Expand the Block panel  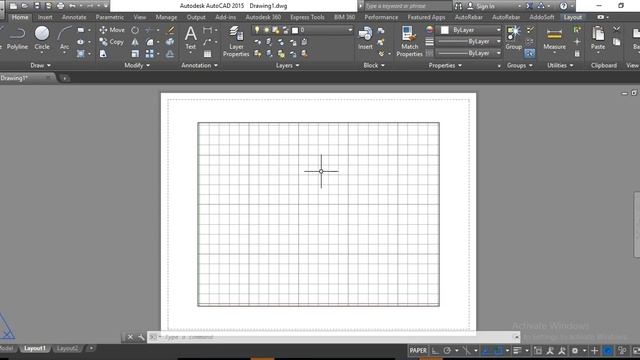pos(374,65)
